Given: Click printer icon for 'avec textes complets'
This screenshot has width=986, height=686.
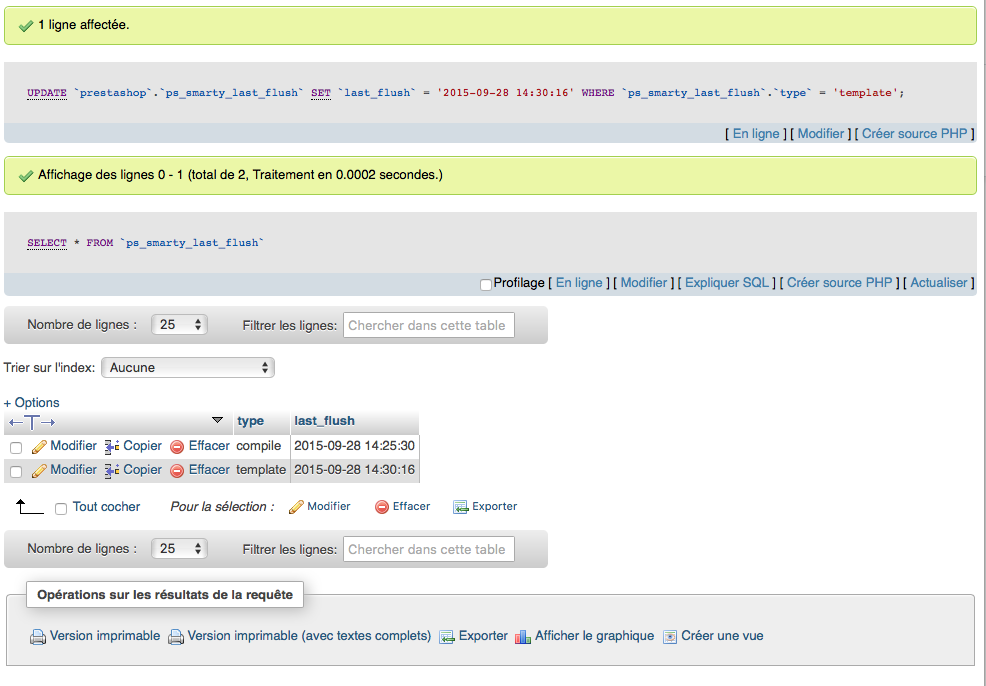Looking at the screenshot, I should point(176,637).
